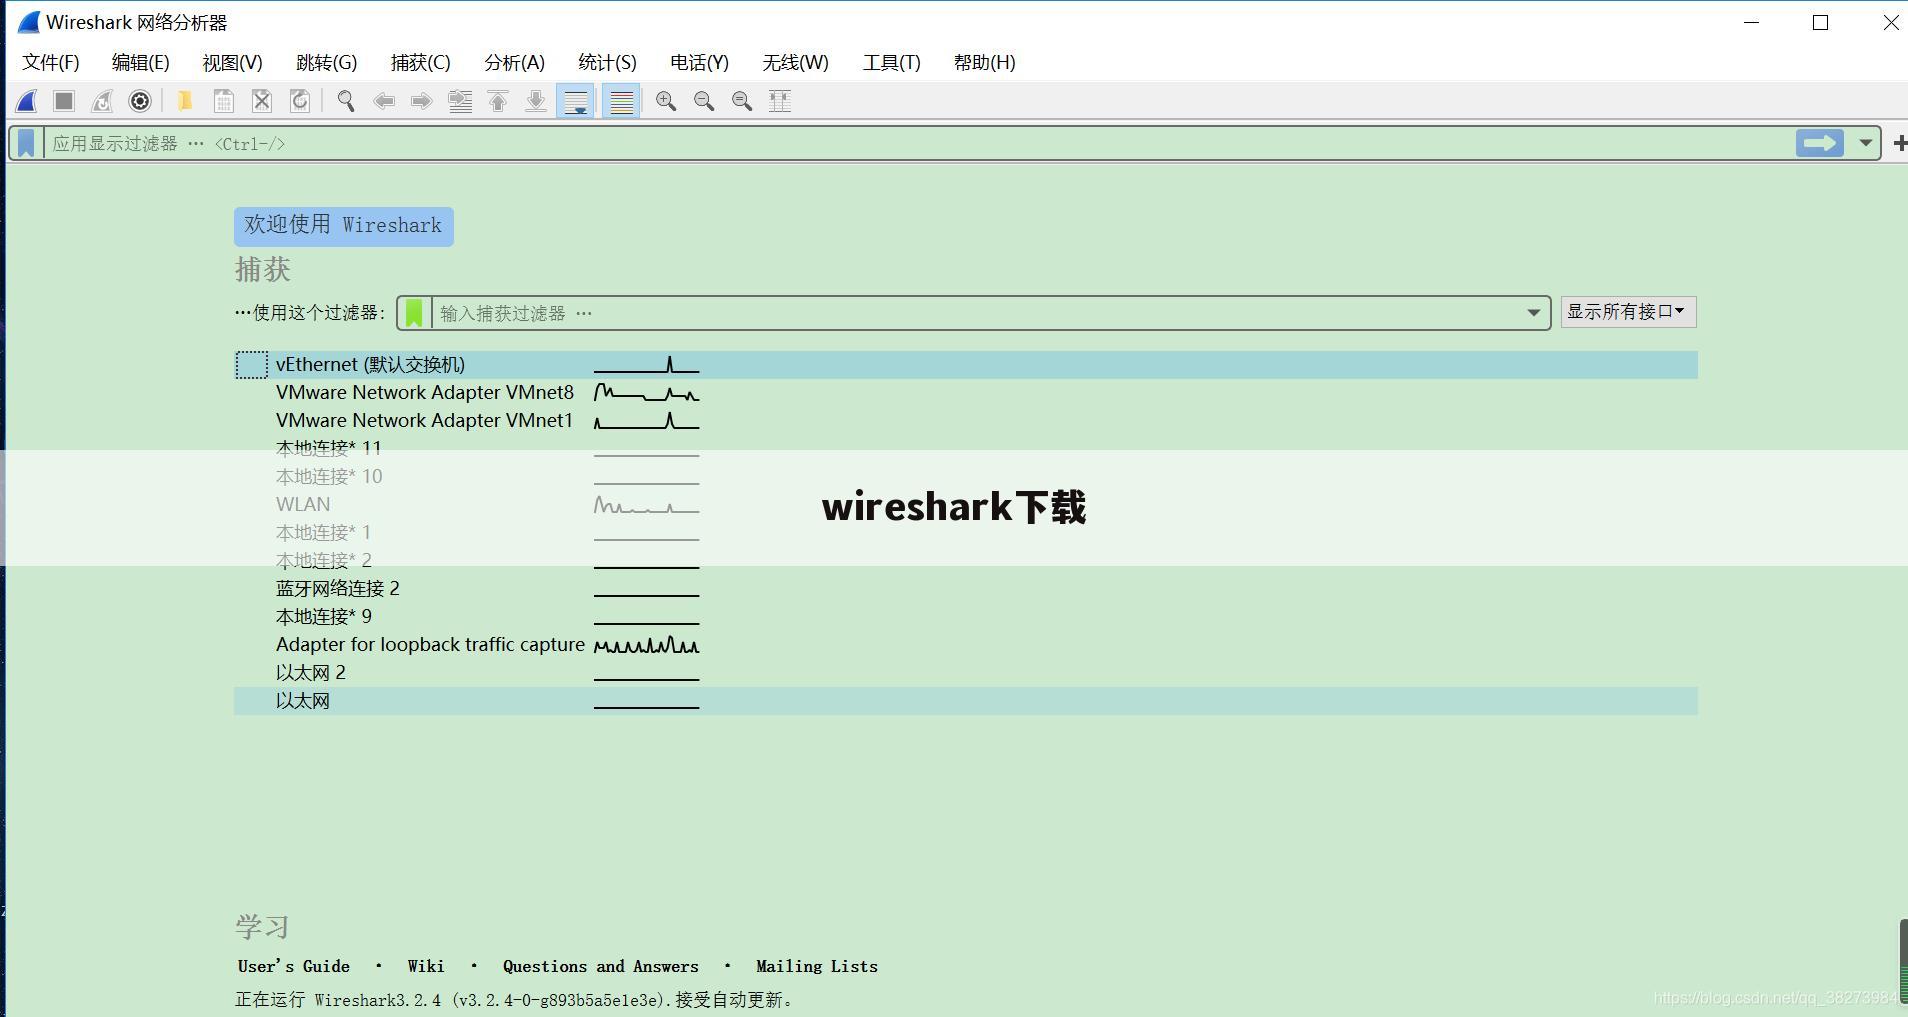This screenshot has width=1908, height=1017.
Task: Click the reload capture file icon
Action: pyautogui.click(x=300, y=101)
